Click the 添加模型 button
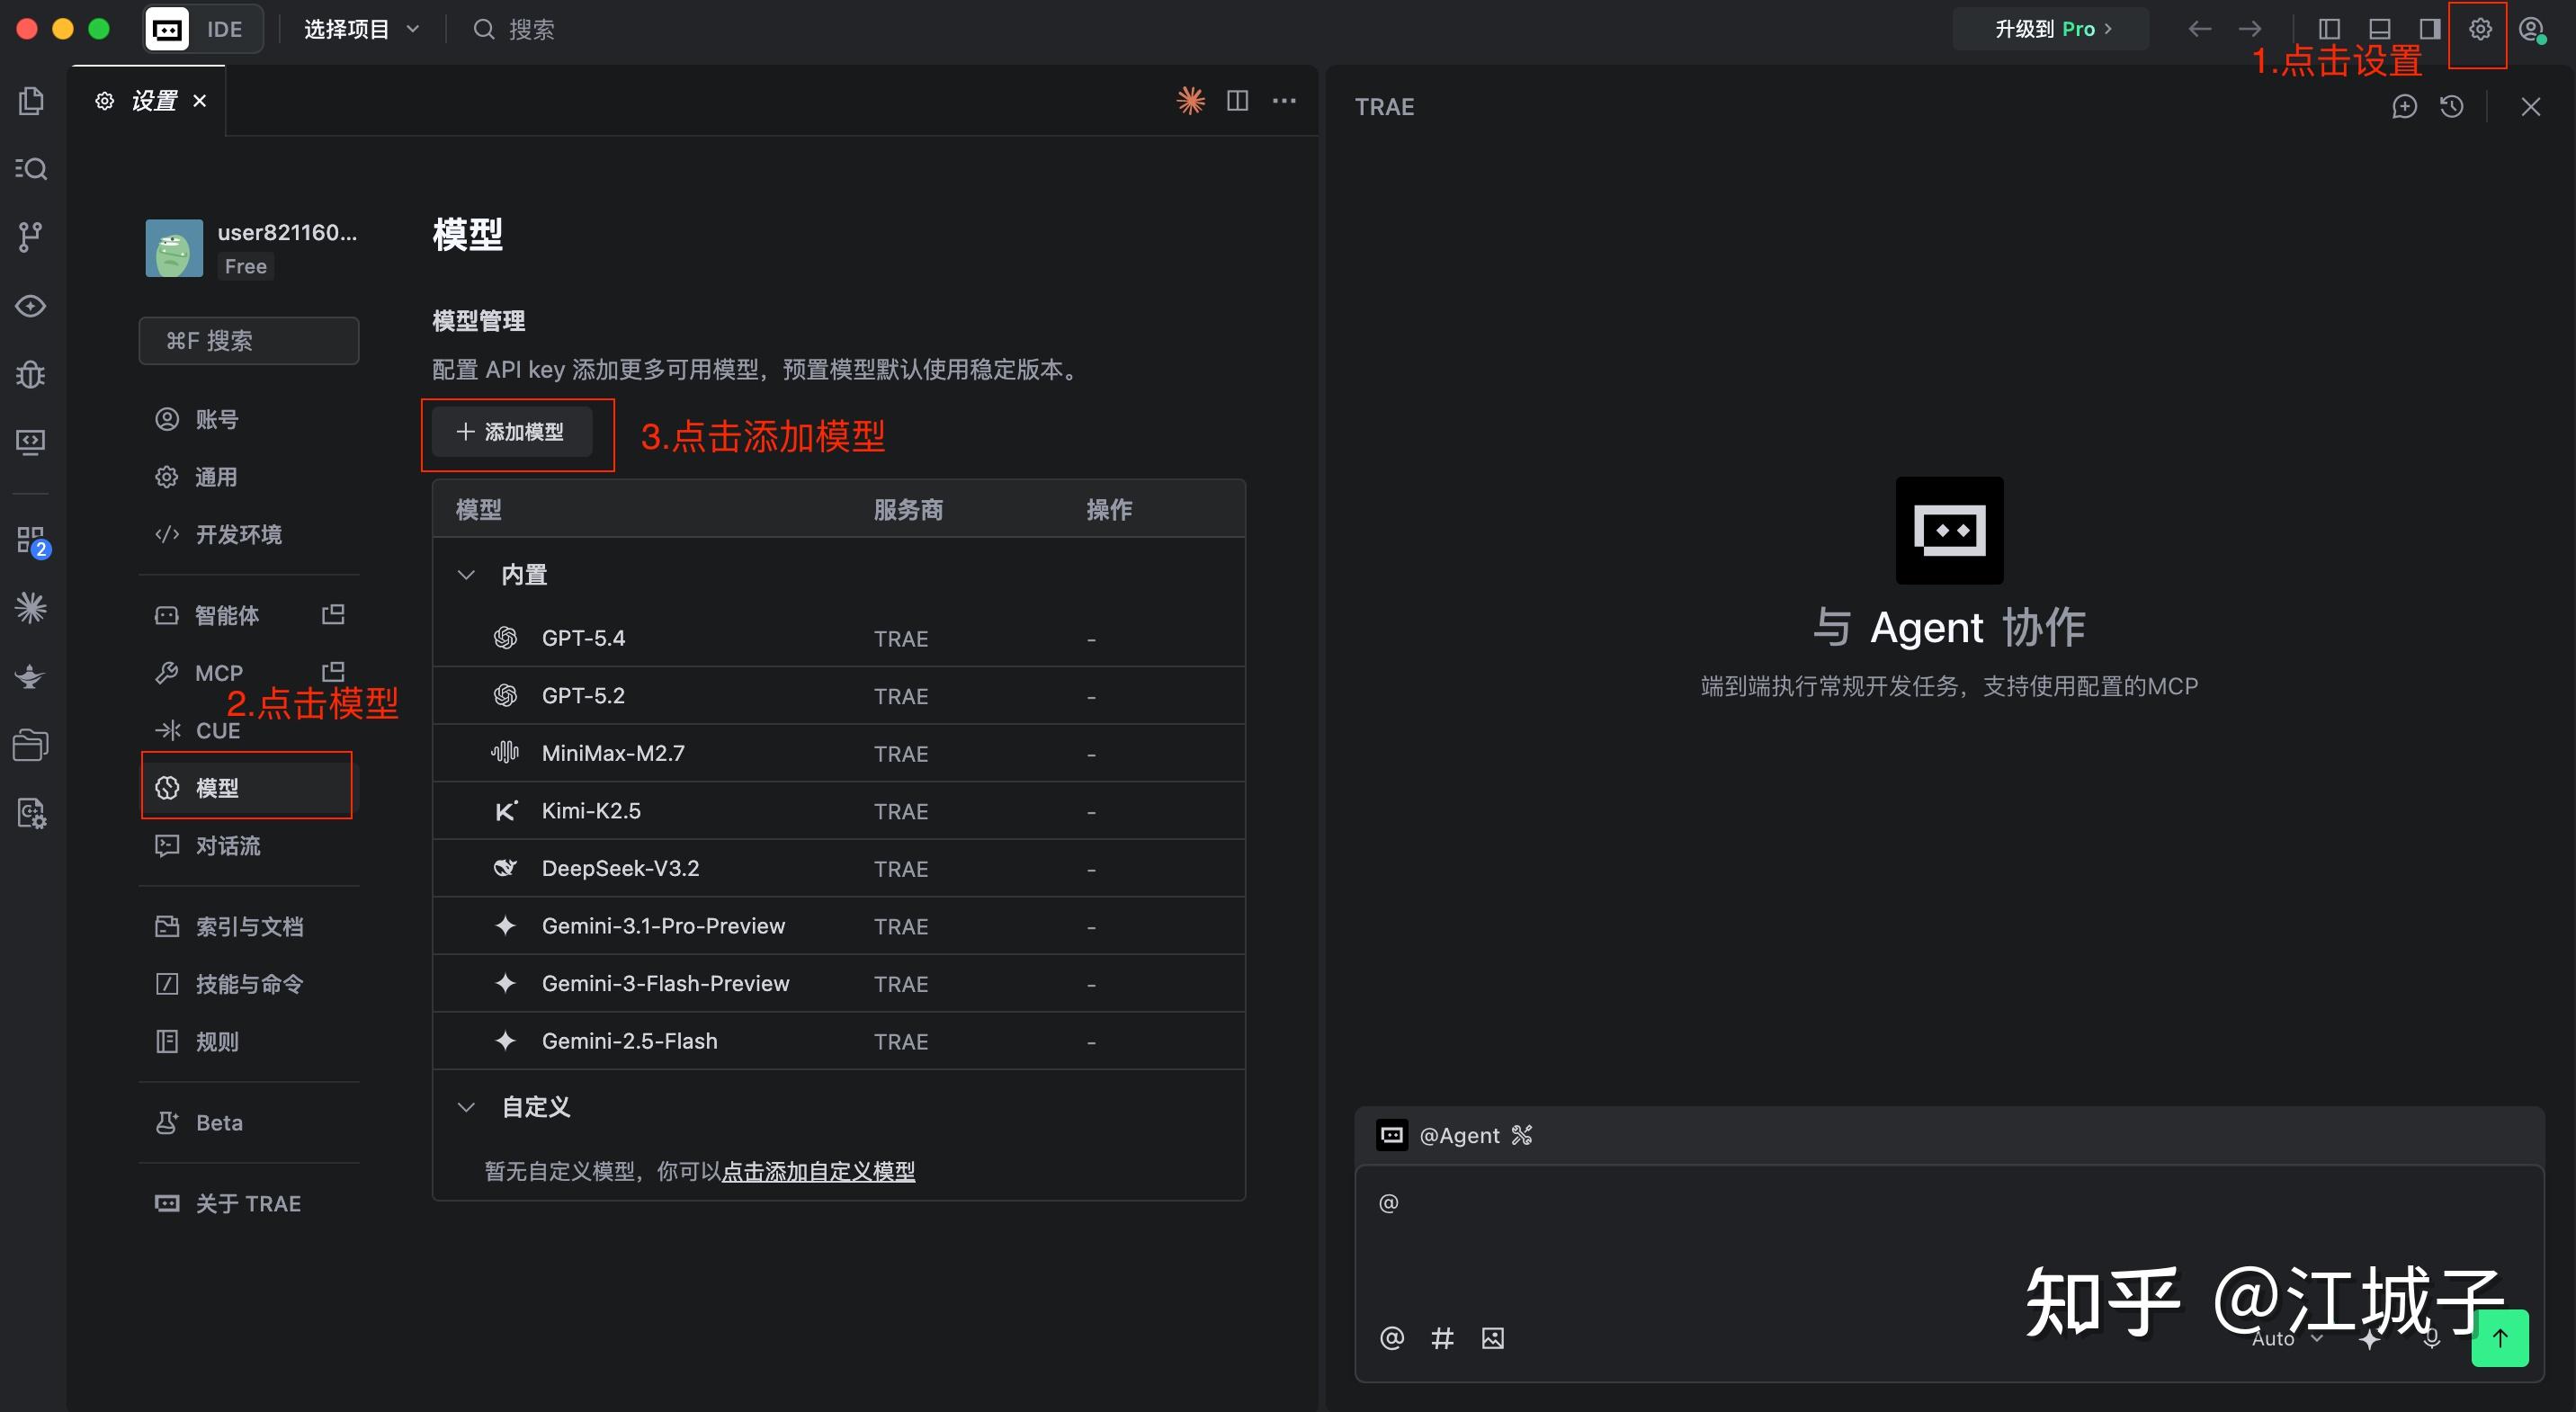The width and height of the screenshot is (2576, 1412). 511,432
